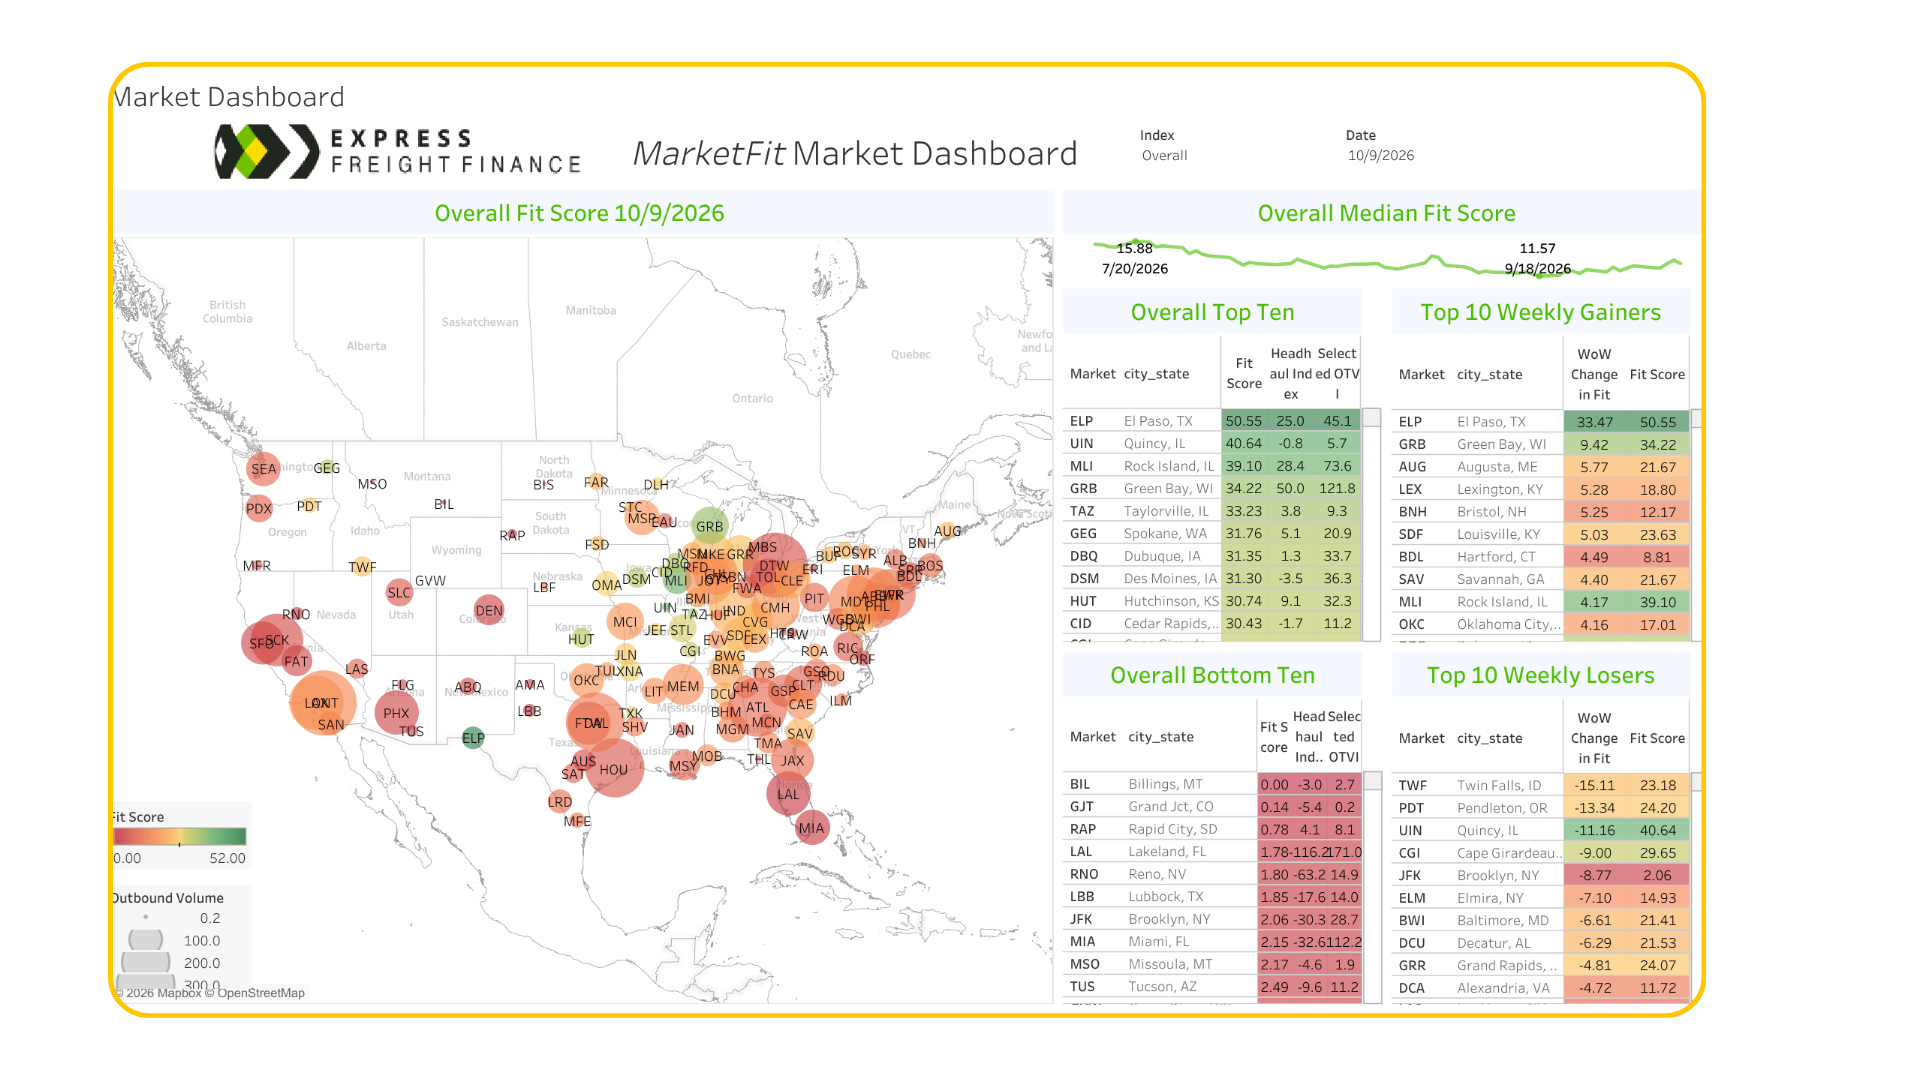Select Quincy, IL row in Overall Top Ten
Screen dimensions: 1920x1080
[x=1213, y=443]
